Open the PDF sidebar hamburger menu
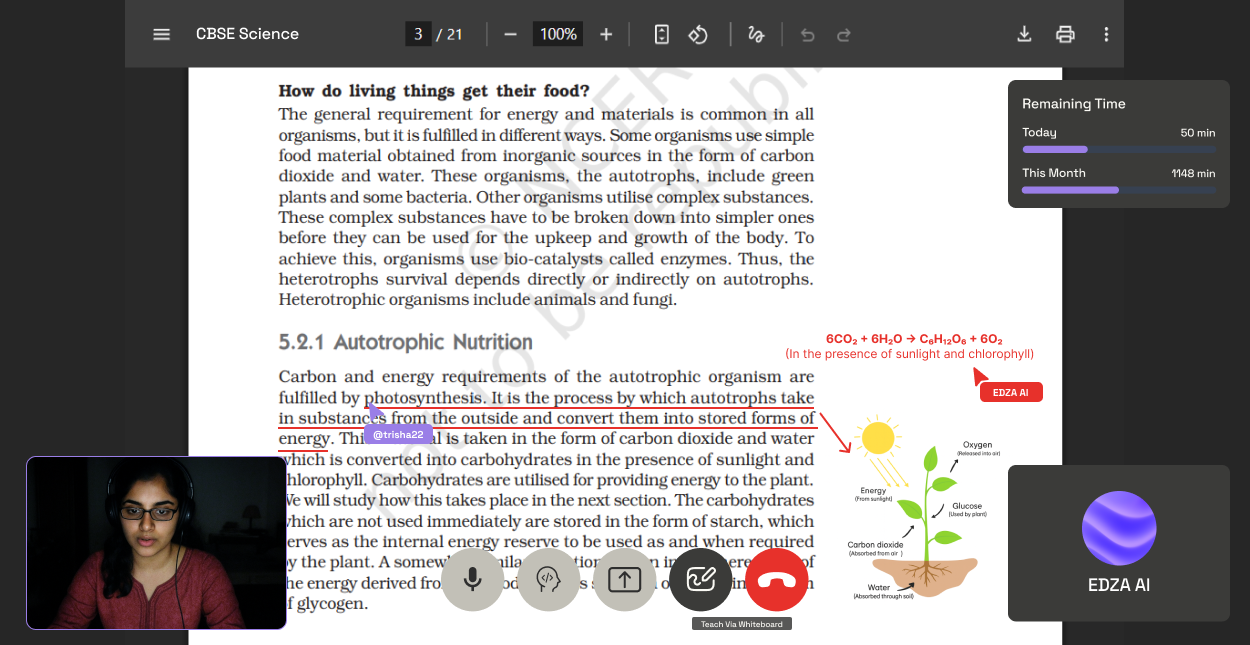The image size is (1250, 645). [x=161, y=34]
